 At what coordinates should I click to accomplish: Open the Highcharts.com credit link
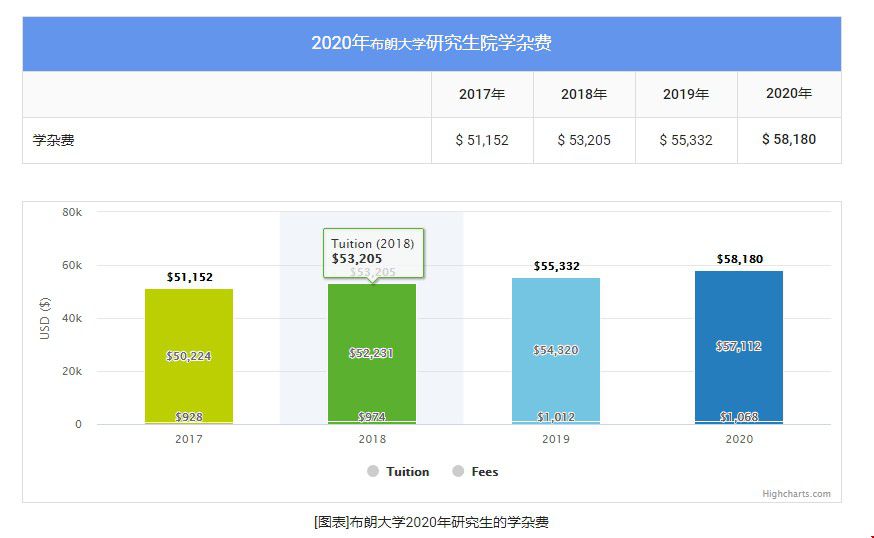point(796,494)
